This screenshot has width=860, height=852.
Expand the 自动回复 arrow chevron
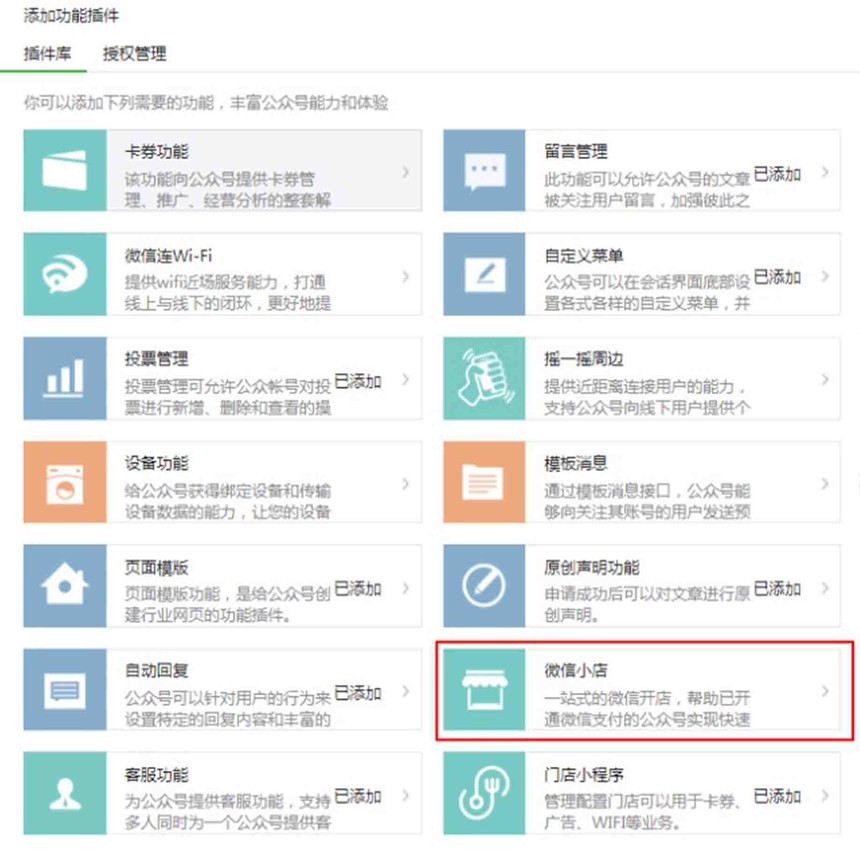(x=406, y=691)
